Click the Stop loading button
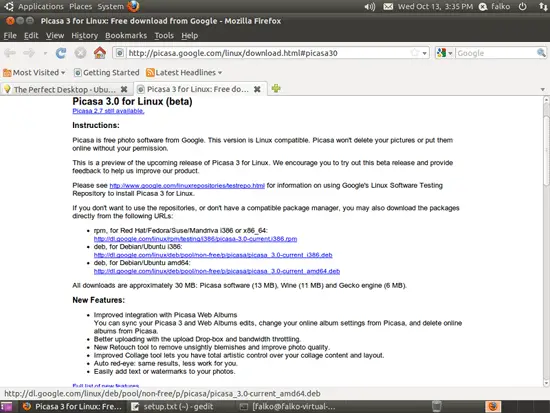The width and height of the screenshot is (550, 413). click(80, 53)
